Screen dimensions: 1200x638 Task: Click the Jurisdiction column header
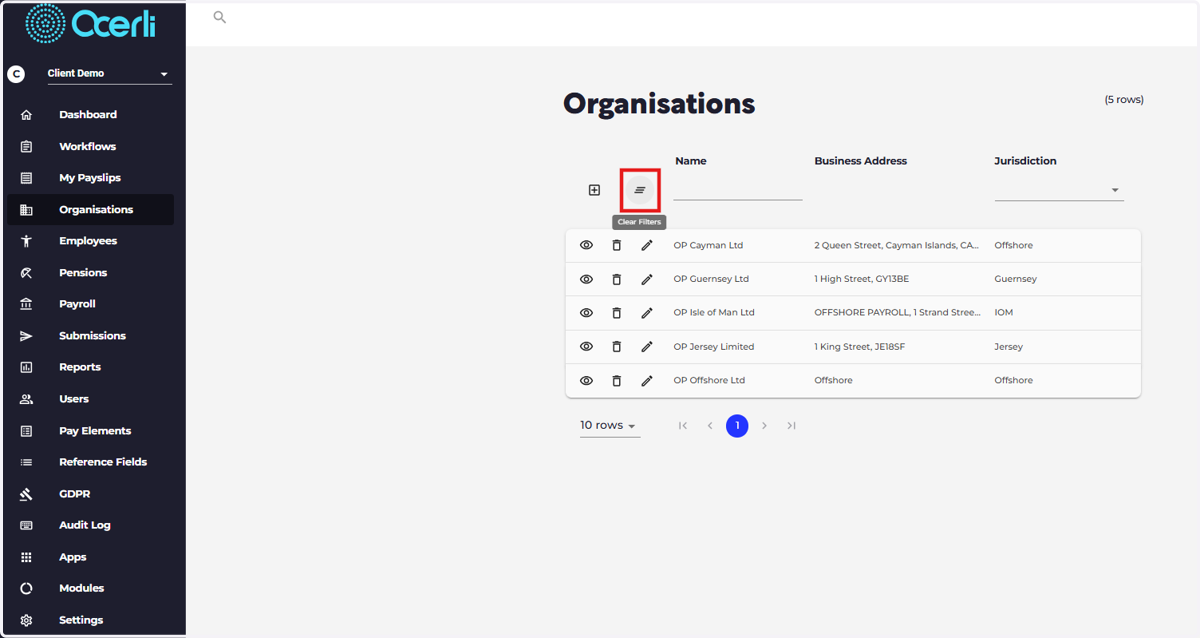1025,161
